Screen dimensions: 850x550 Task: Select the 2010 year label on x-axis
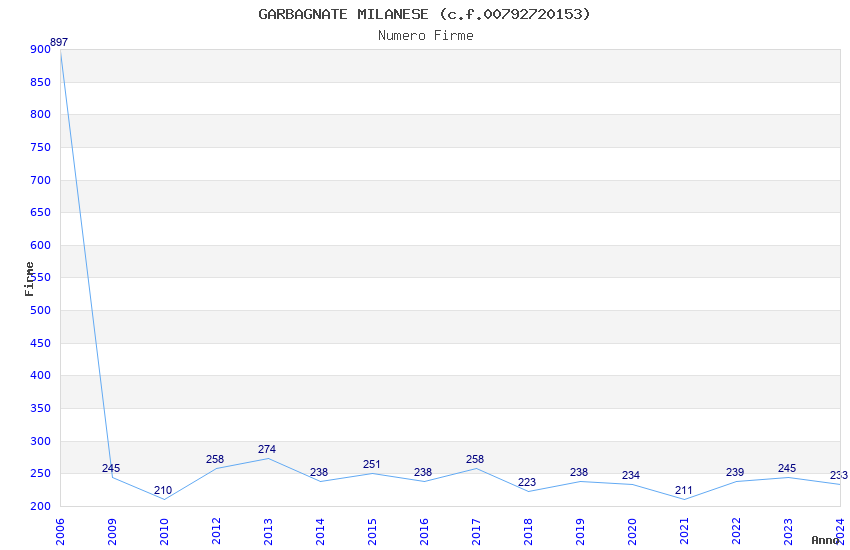point(164,532)
